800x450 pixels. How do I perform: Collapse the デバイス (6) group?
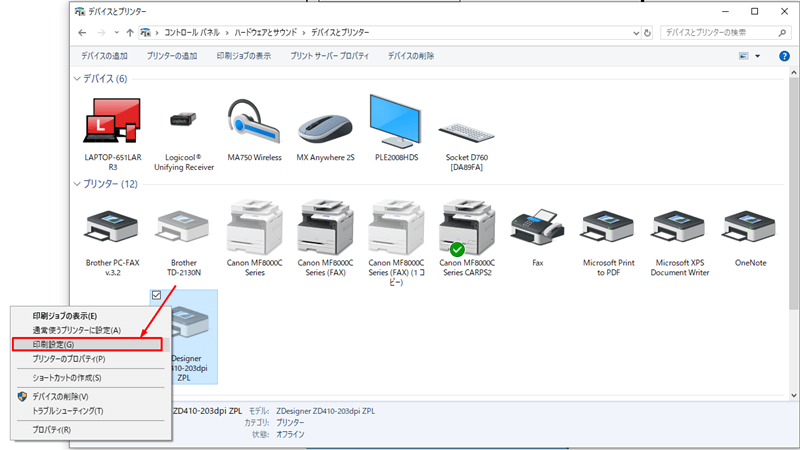pyautogui.click(x=77, y=78)
